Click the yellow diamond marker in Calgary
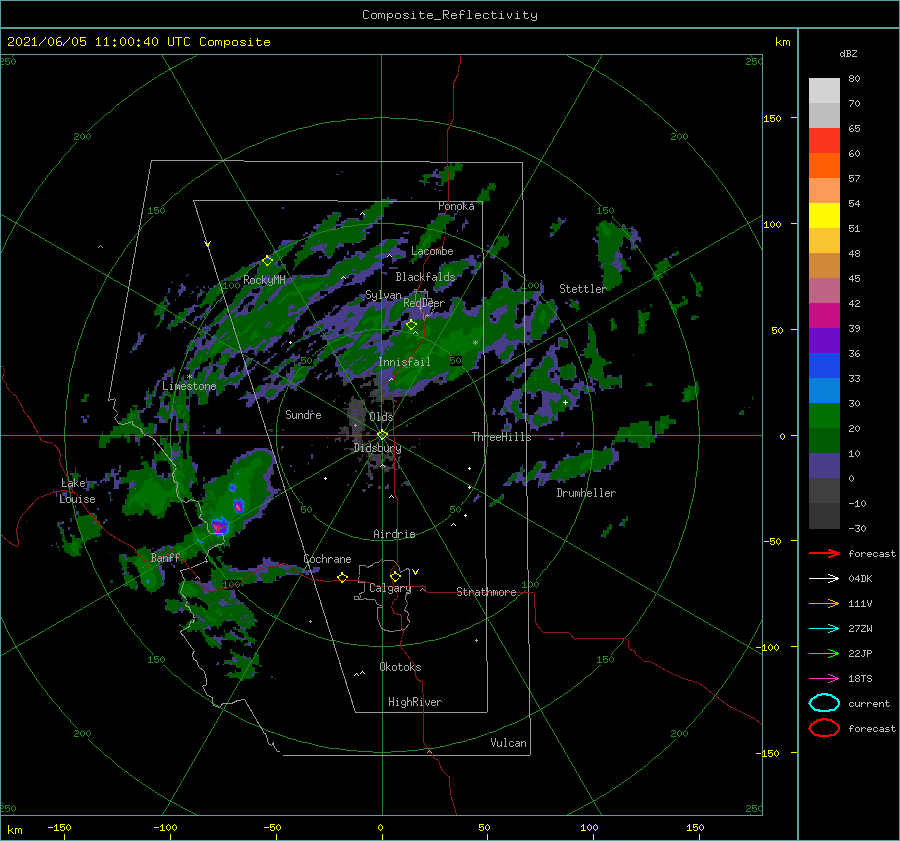The image size is (900, 841). point(395,576)
